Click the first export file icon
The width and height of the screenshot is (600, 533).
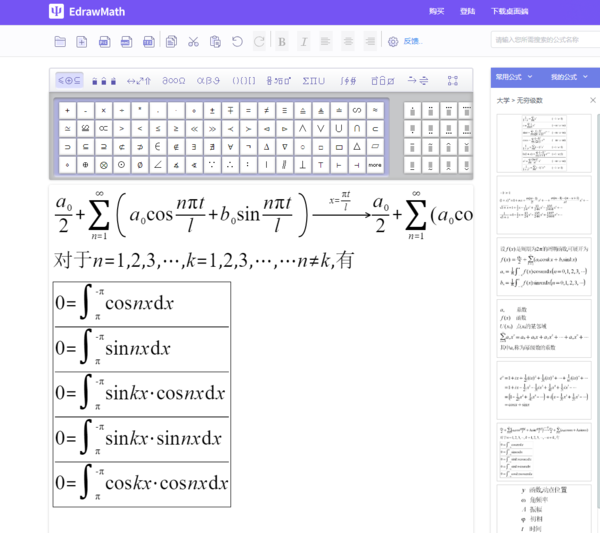coord(104,41)
